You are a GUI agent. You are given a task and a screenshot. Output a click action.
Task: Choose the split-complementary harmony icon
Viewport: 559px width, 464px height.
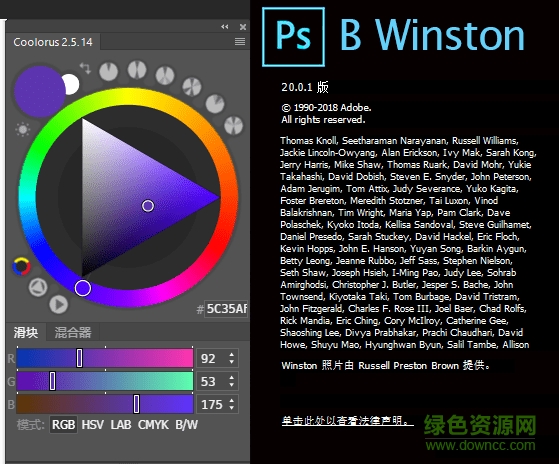click(x=165, y=75)
